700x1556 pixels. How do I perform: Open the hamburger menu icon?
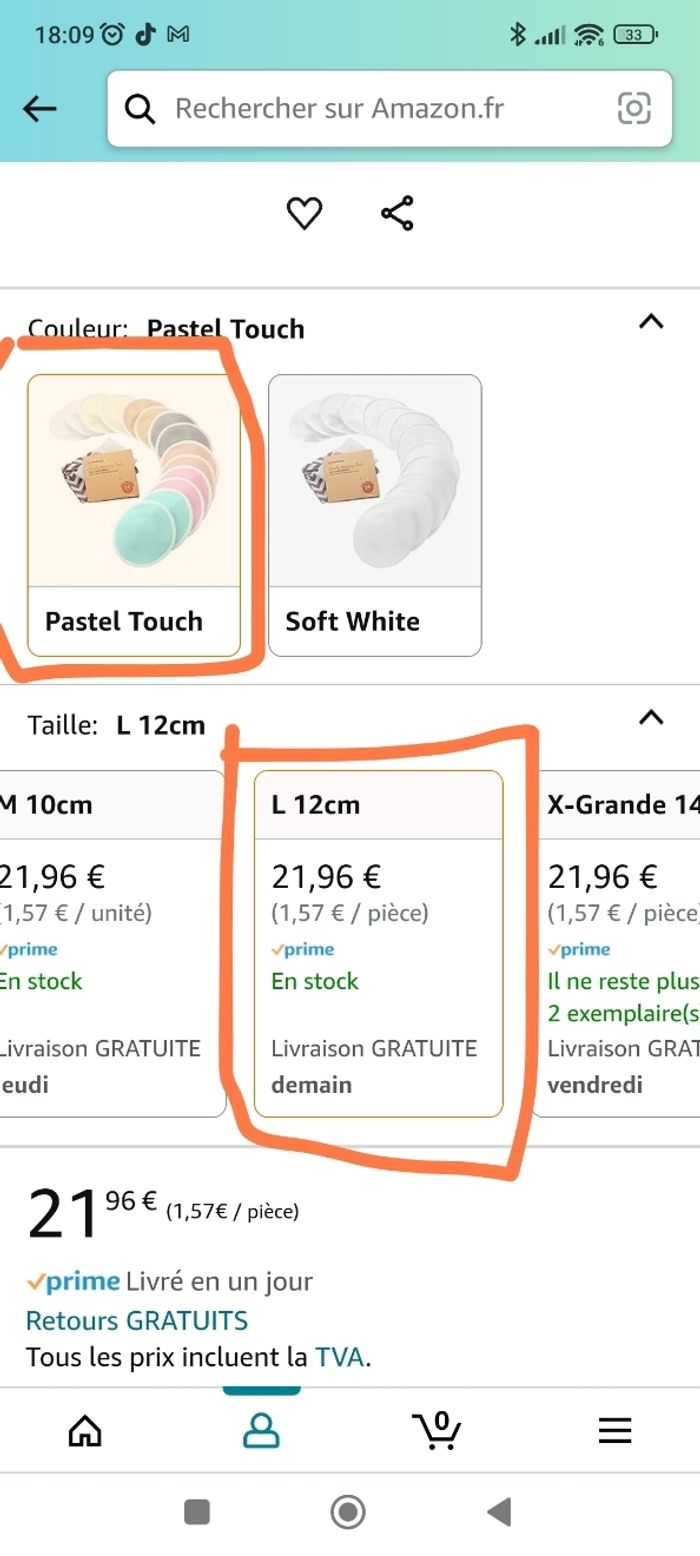(x=614, y=1431)
